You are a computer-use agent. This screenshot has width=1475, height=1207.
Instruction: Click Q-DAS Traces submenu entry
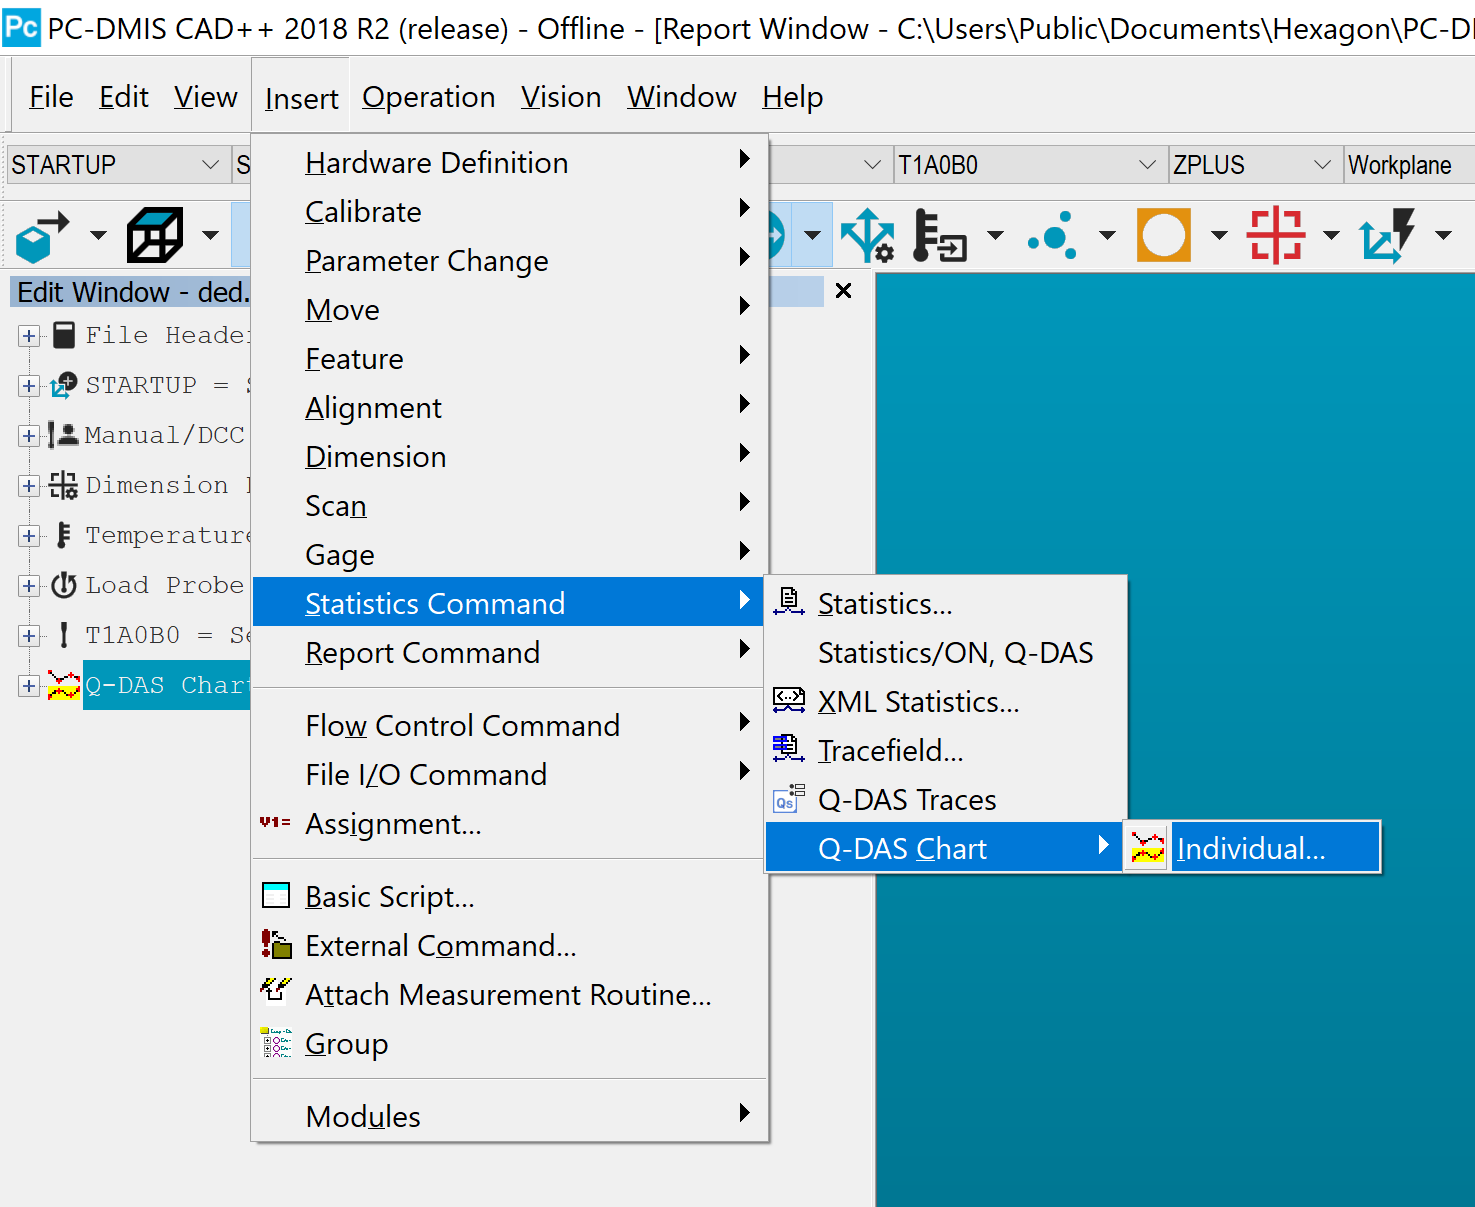[x=905, y=799]
